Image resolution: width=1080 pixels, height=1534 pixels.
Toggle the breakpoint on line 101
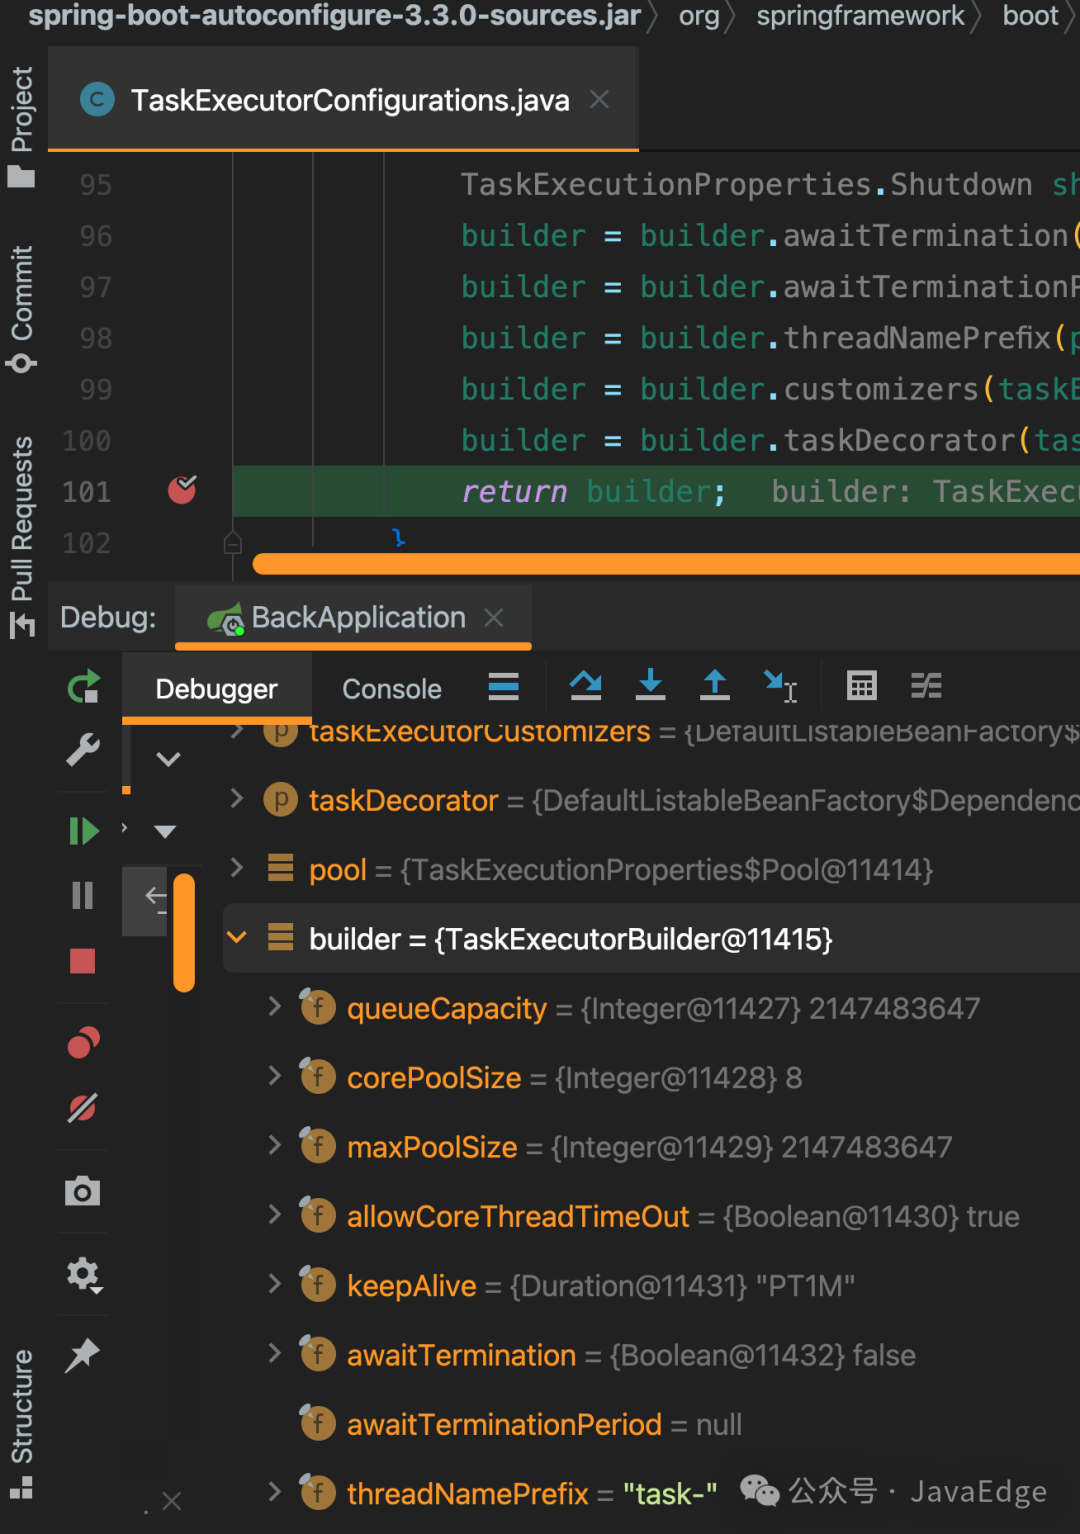tap(182, 490)
